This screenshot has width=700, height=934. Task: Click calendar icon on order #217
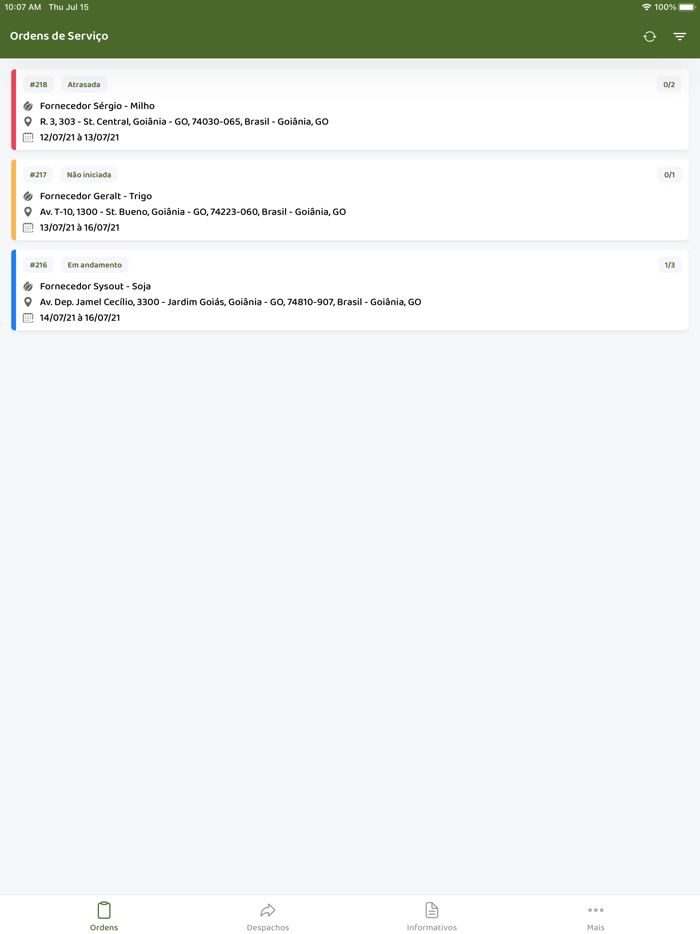click(x=28, y=228)
